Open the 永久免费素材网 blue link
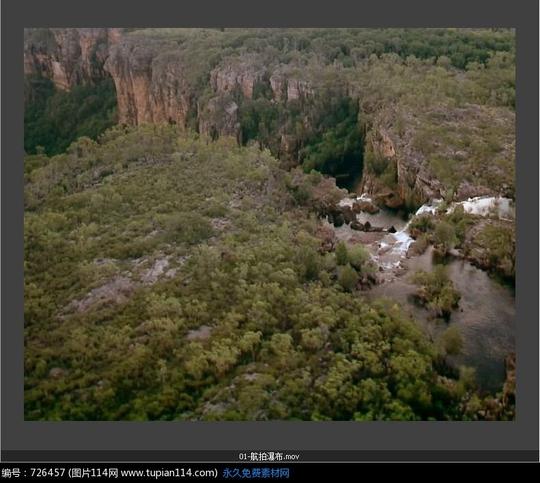The height and width of the screenshot is (483, 540). [x=256, y=473]
